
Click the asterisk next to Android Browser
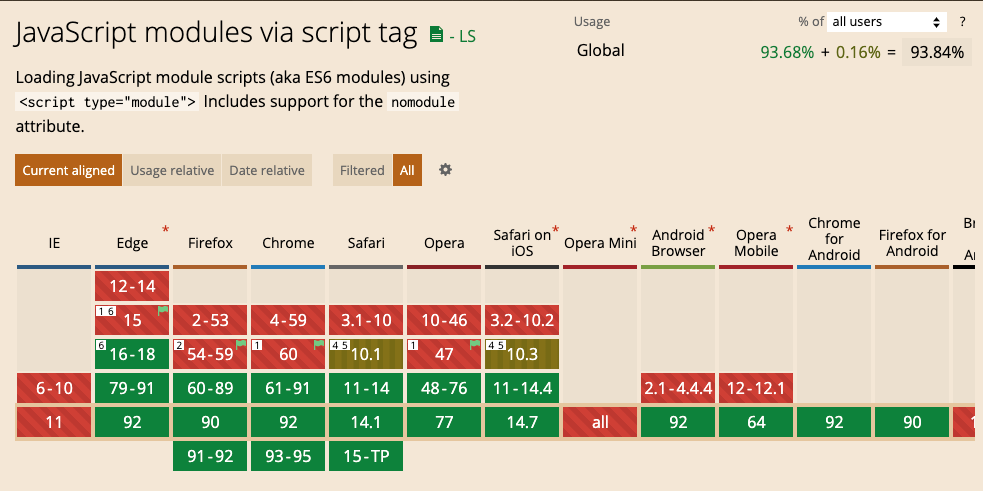(x=712, y=230)
